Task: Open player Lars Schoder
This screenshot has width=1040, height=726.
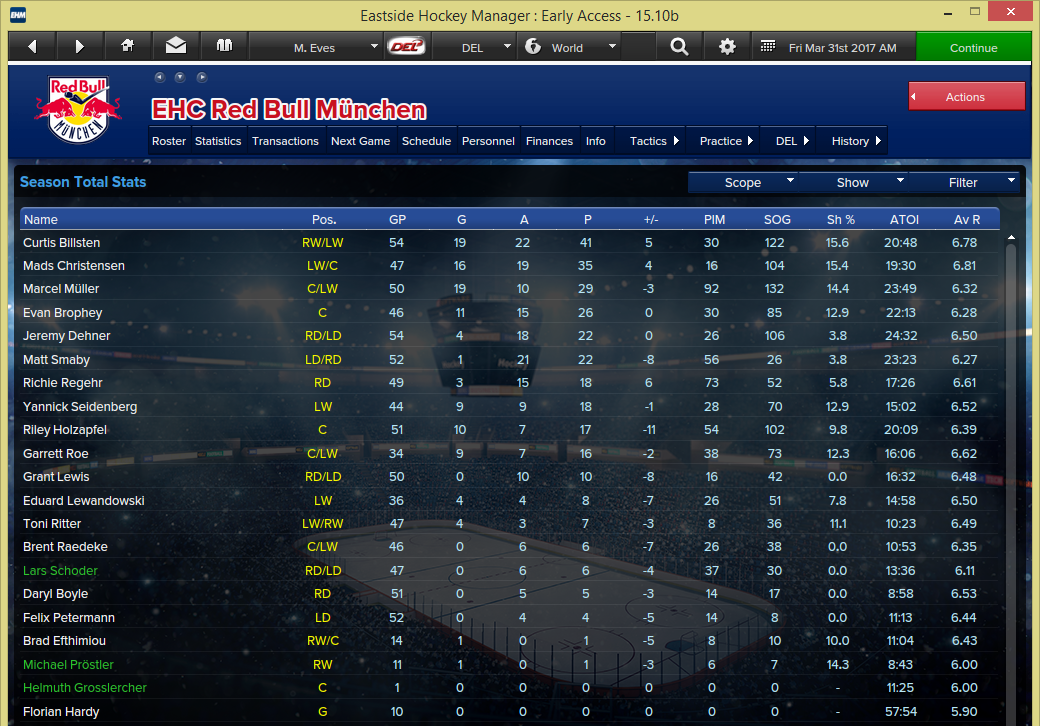Action: [60, 571]
